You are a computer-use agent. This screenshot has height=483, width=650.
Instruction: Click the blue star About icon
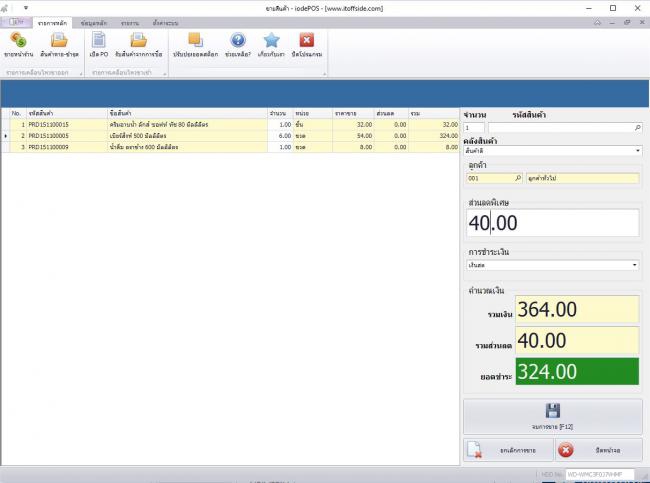click(x=271, y=40)
